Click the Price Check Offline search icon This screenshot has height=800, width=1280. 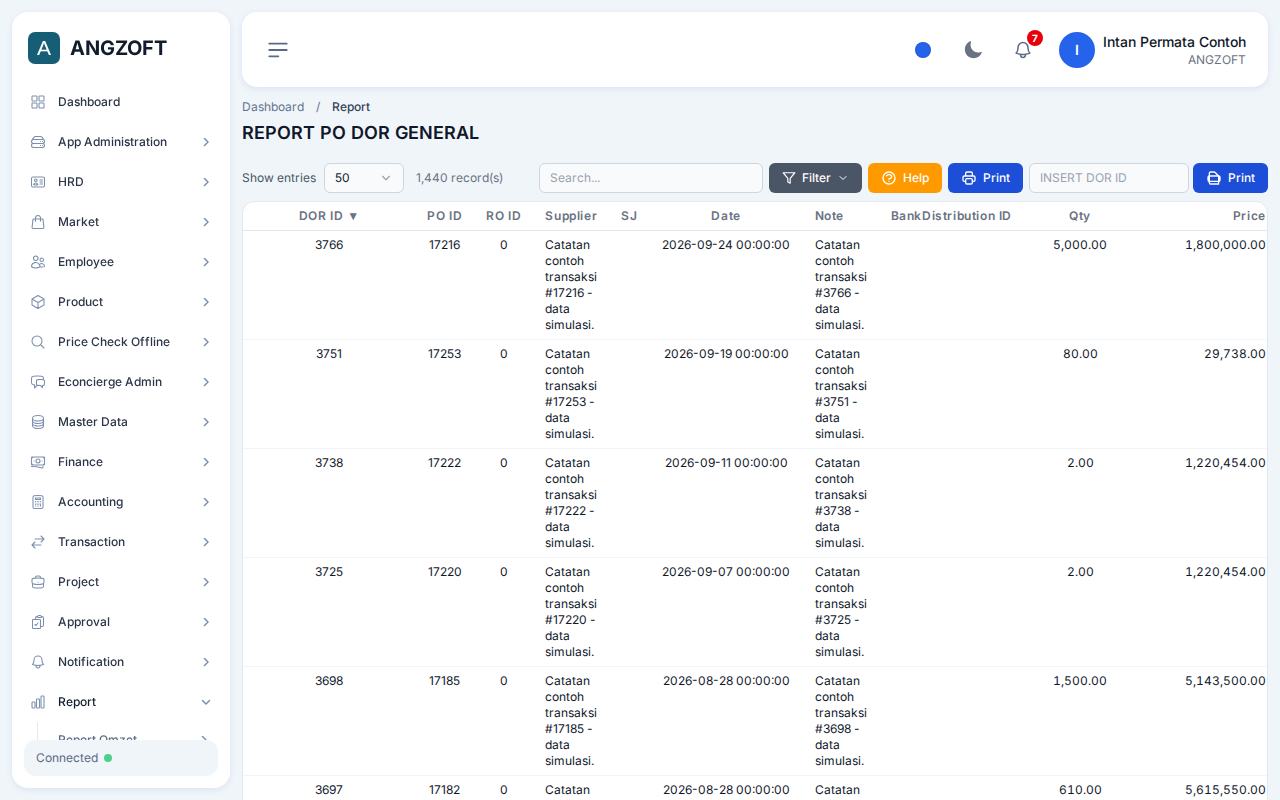[38, 342]
